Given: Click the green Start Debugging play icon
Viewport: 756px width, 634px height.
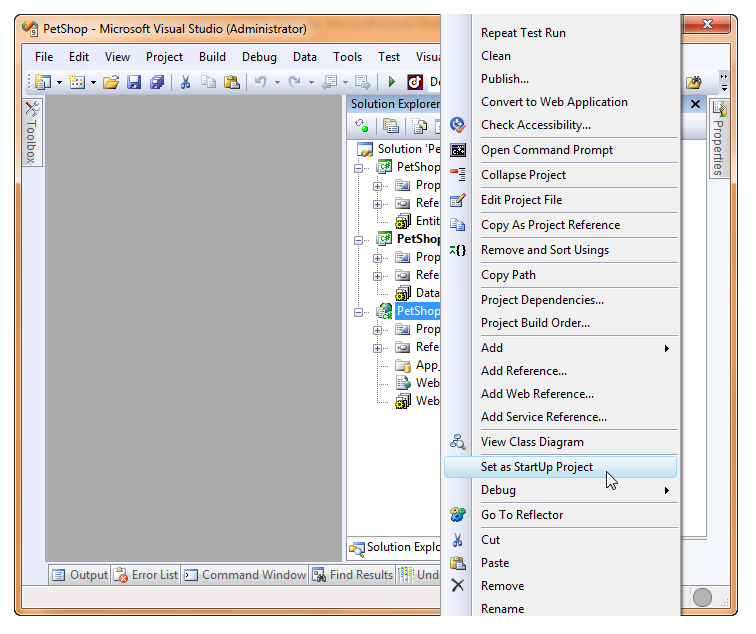Looking at the screenshot, I should (x=392, y=82).
